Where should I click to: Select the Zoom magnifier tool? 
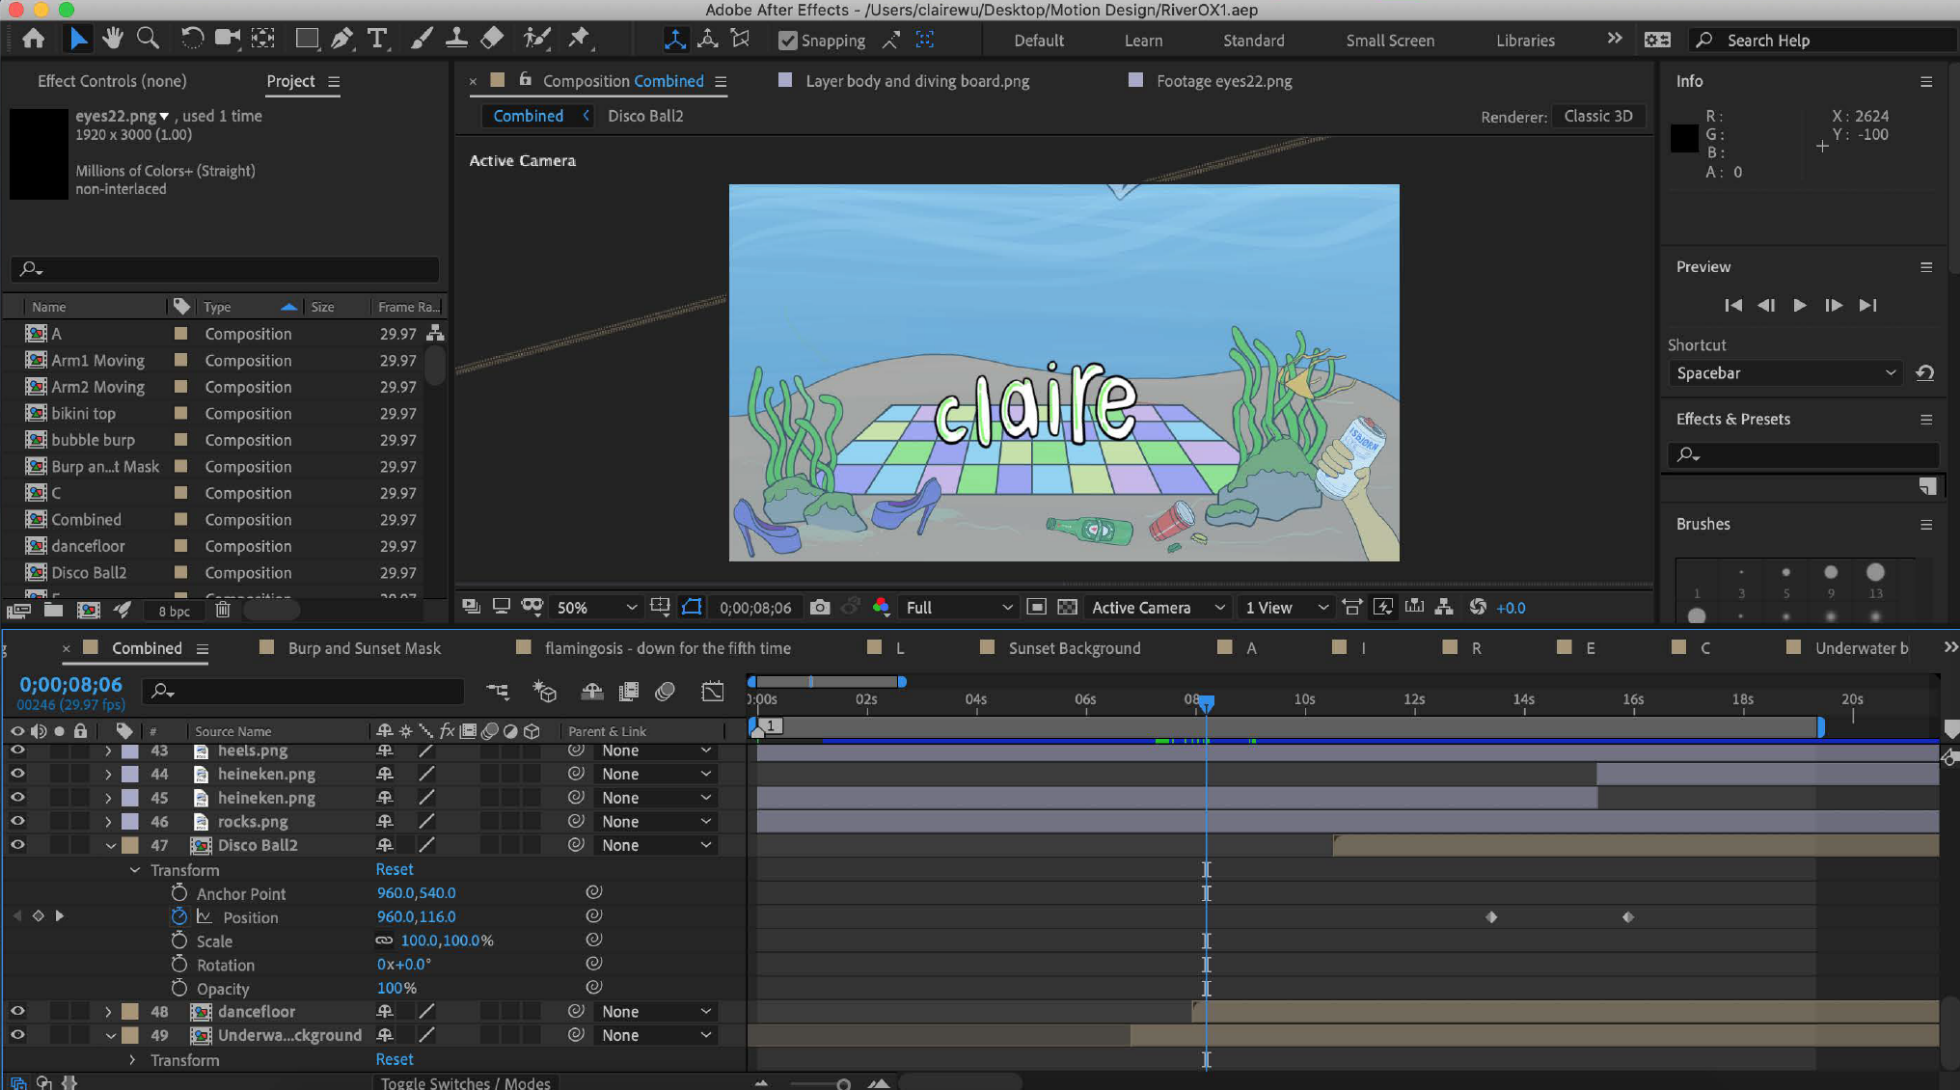(147, 39)
